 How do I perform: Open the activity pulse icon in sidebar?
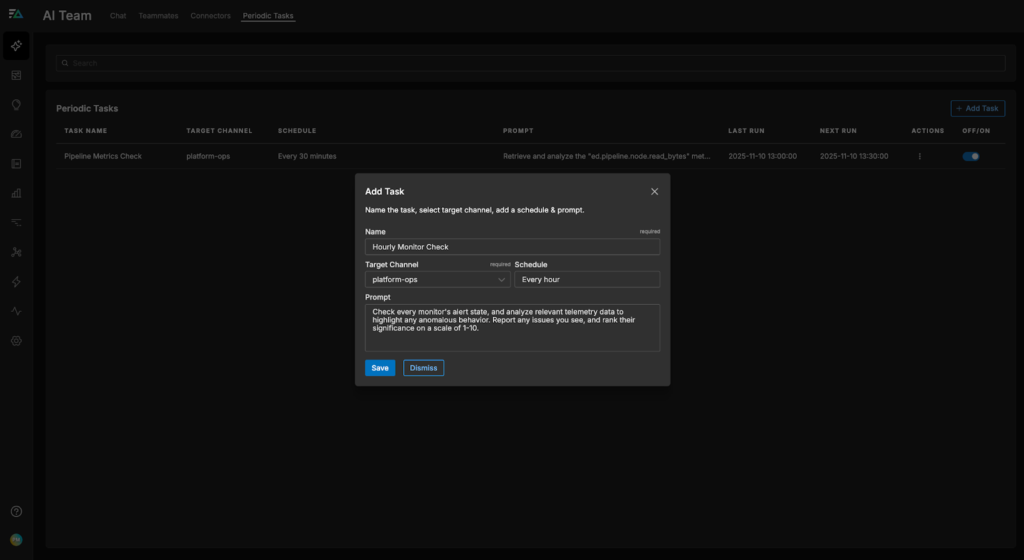pyautogui.click(x=16, y=311)
